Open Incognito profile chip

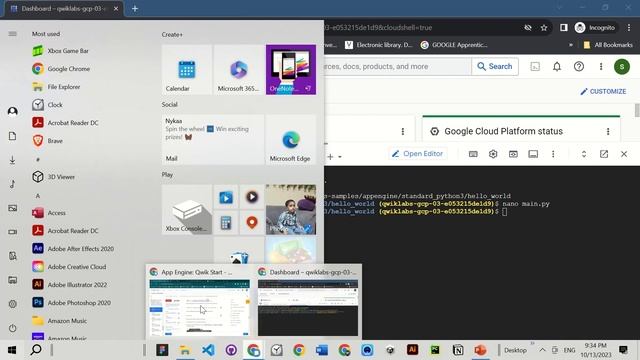[595, 28]
